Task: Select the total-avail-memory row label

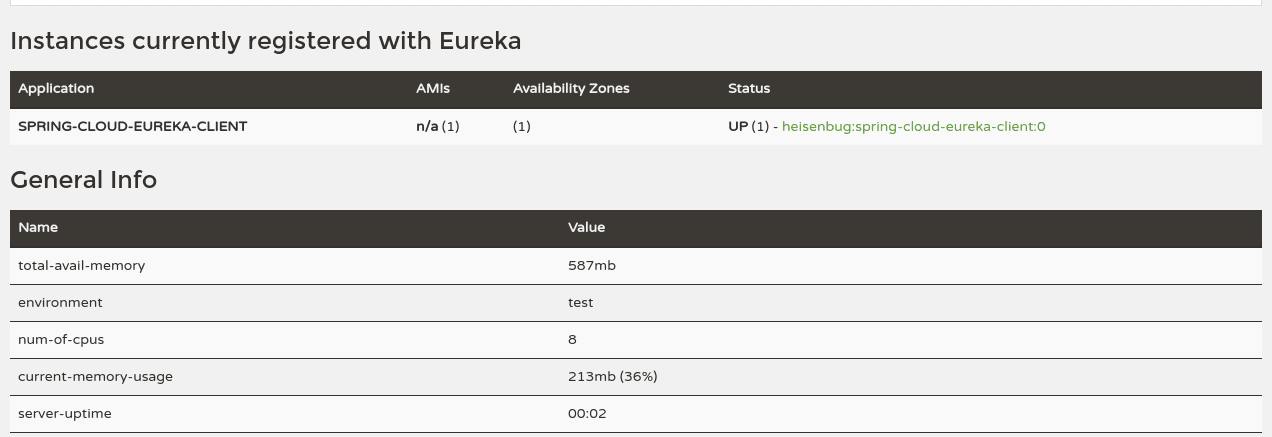Action: click(81, 266)
